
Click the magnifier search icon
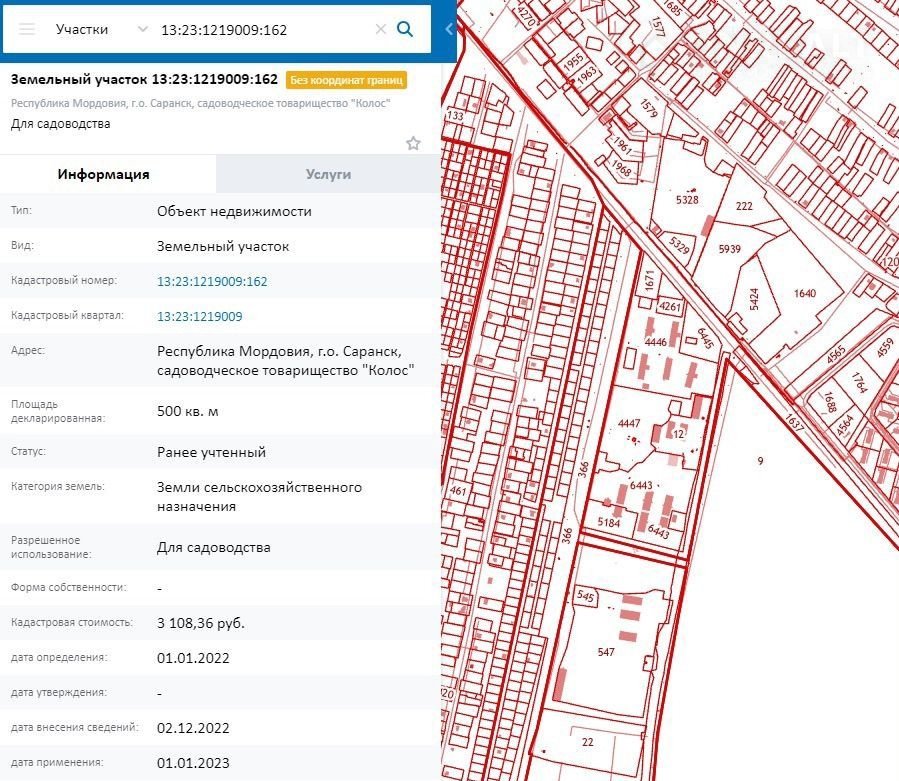(405, 29)
